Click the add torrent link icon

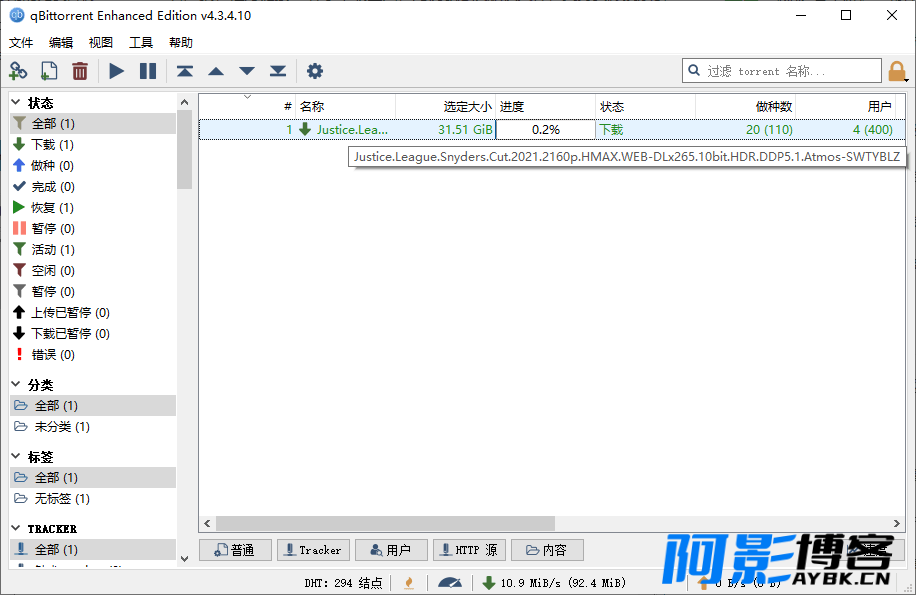click(x=18, y=71)
